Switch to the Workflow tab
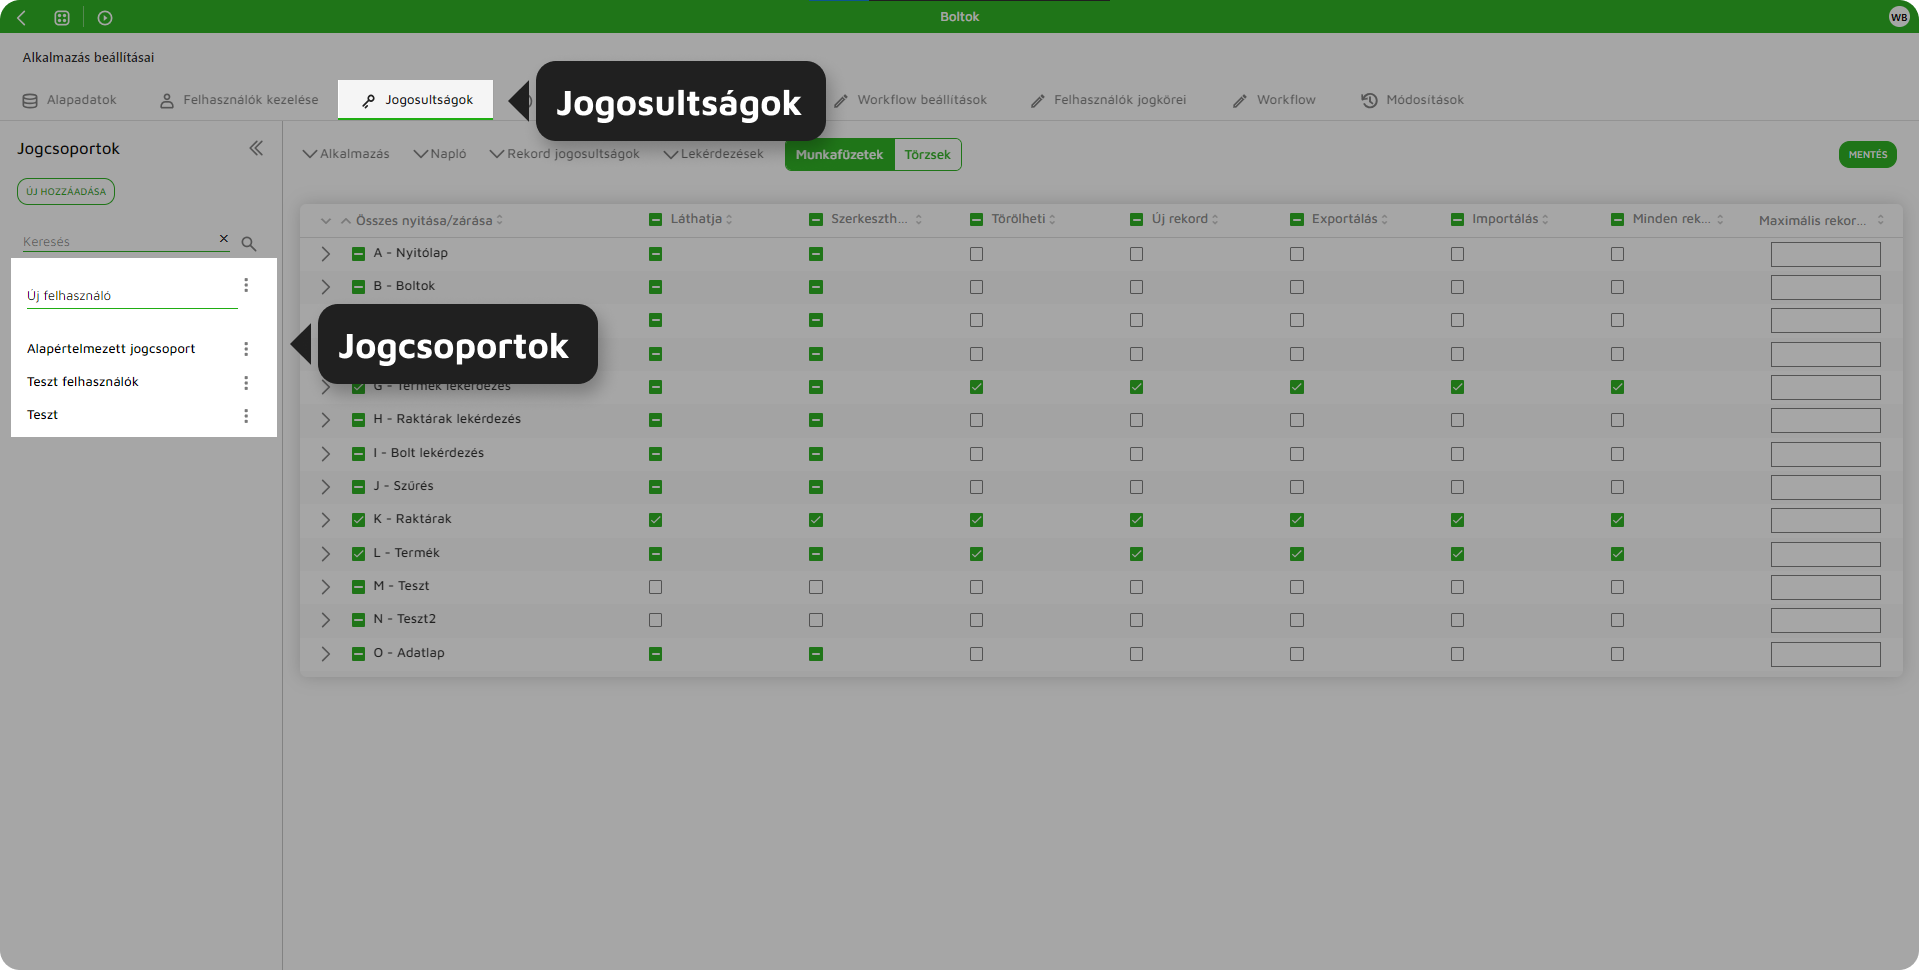Image resolution: width=1919 pixels, height=970 pixels. coord(1274,100)
